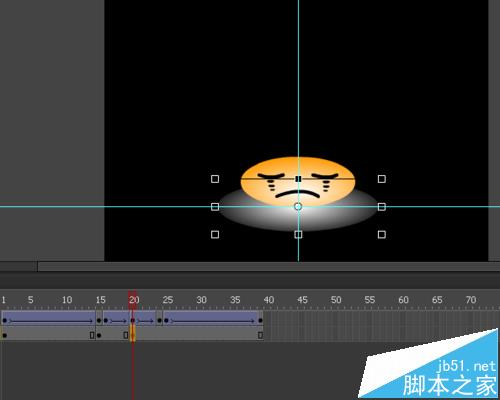This screenshot has width=500, height=400.
Task: Jump to frame 30 on the timeline ruler
Action: point(201,299)
